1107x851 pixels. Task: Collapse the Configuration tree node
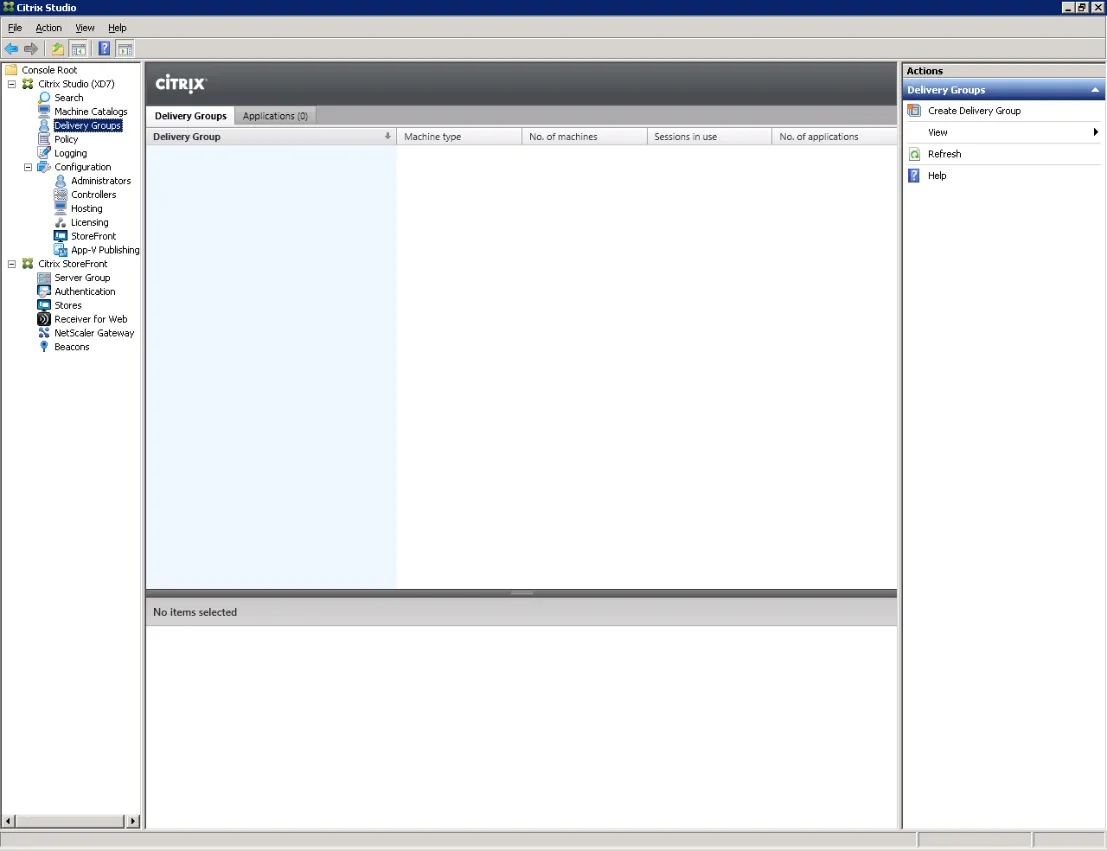tap(28, 167)
